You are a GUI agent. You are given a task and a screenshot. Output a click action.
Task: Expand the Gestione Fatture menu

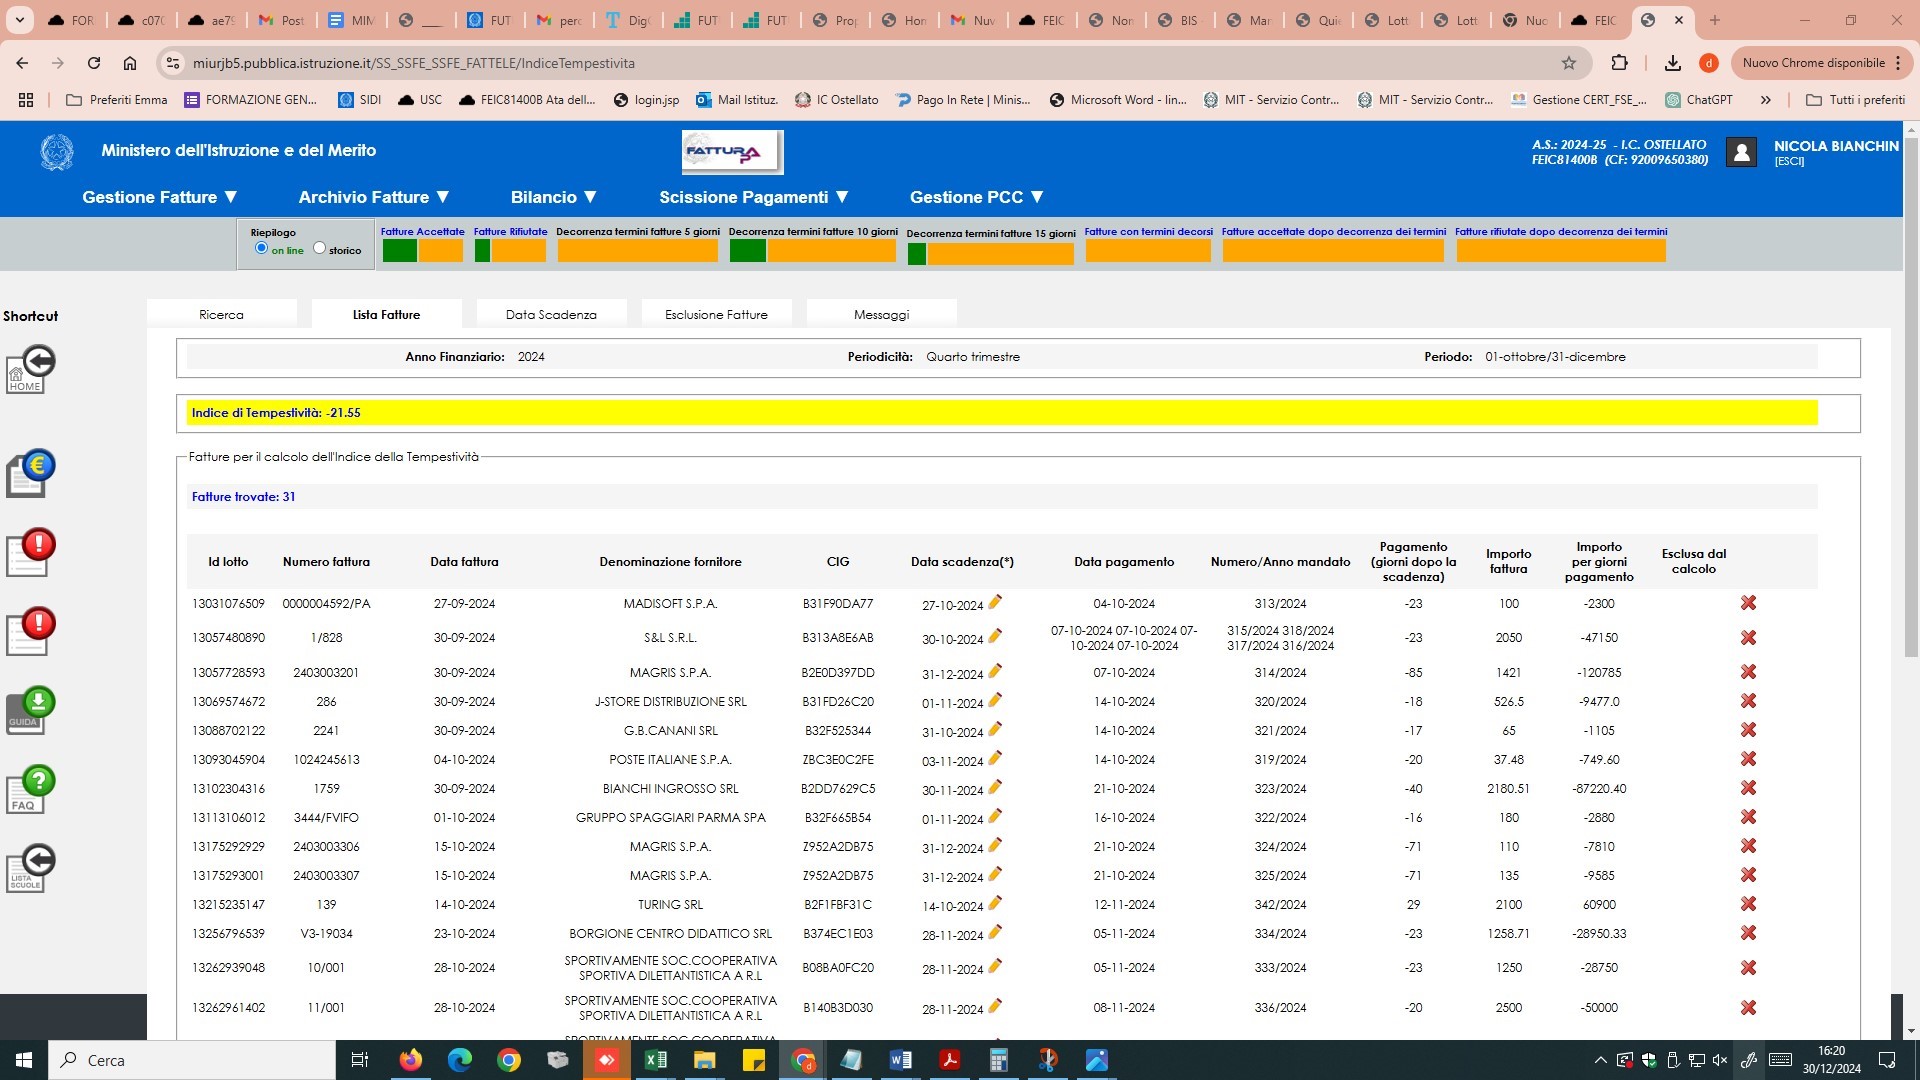[x=160, y=197]
